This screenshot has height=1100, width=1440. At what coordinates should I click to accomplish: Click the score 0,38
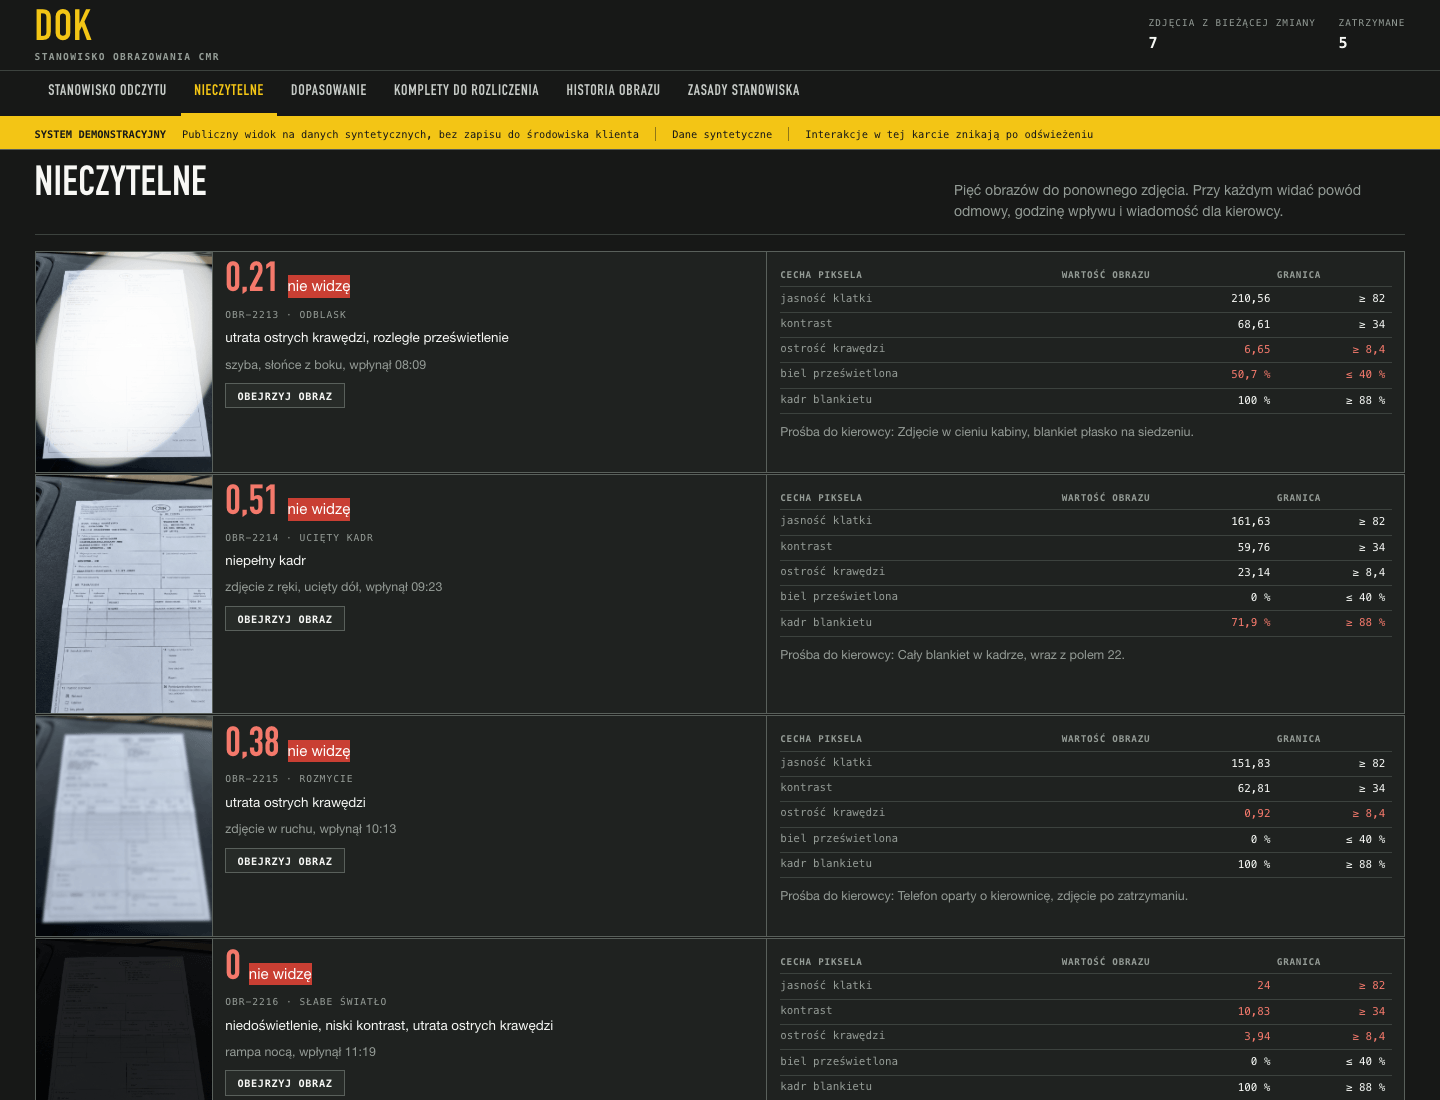click(x=252, y=742)
